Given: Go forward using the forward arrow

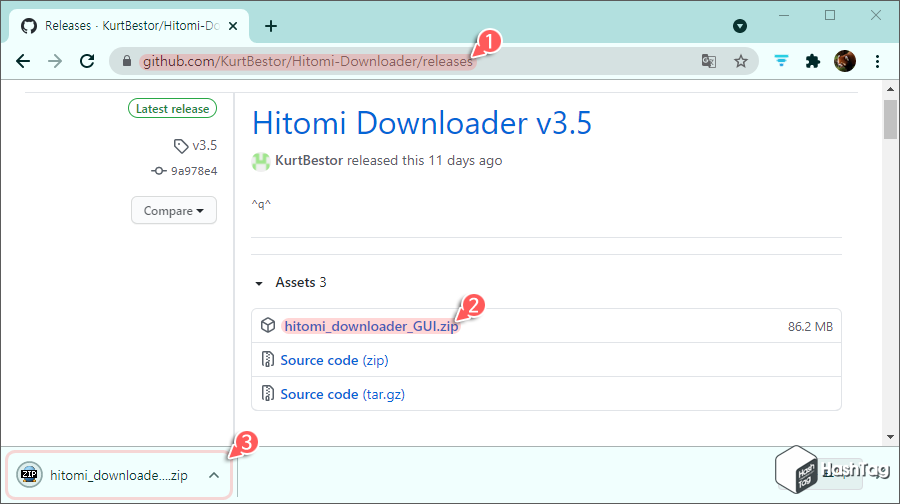Looking at the screenshot, I should point(55,61).
